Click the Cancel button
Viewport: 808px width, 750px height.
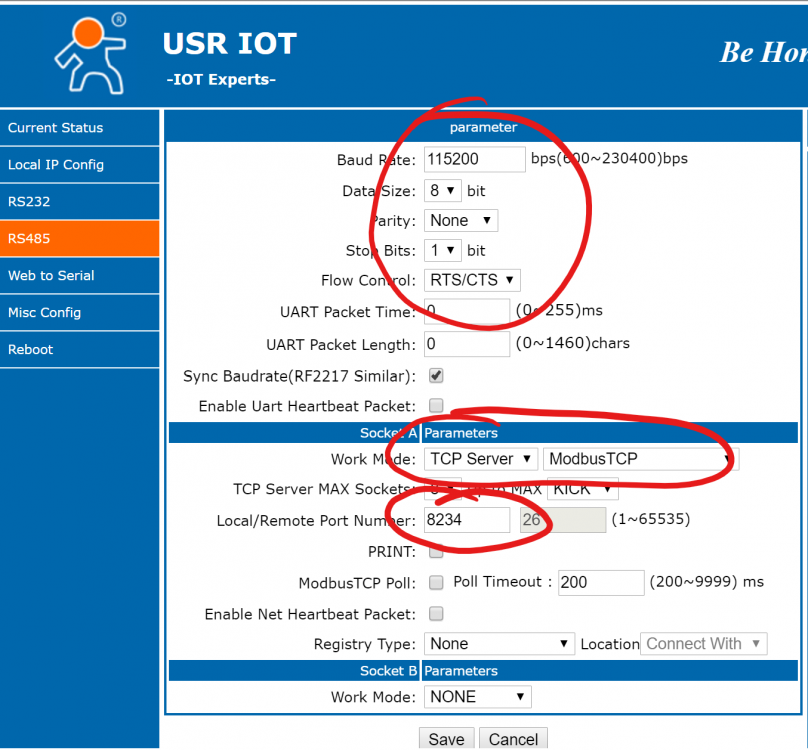coord(514,739)
